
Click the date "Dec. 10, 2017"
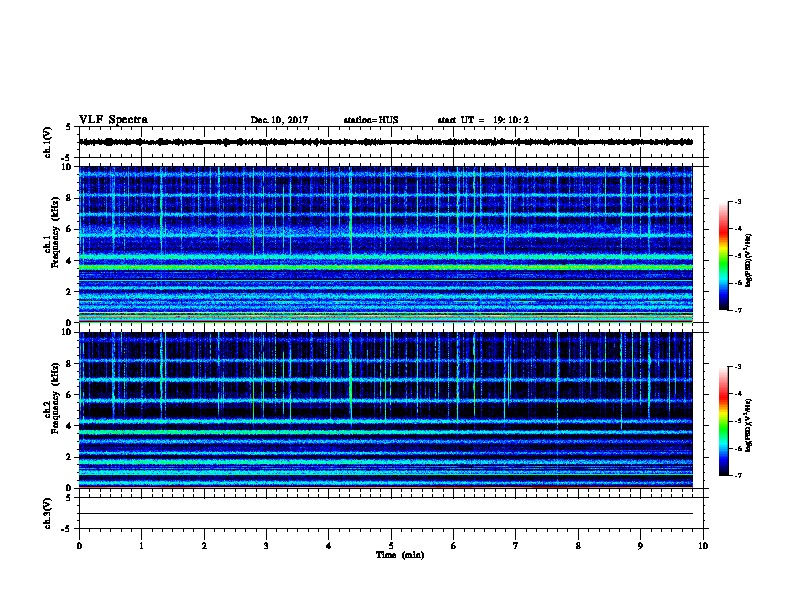point(279,120)
